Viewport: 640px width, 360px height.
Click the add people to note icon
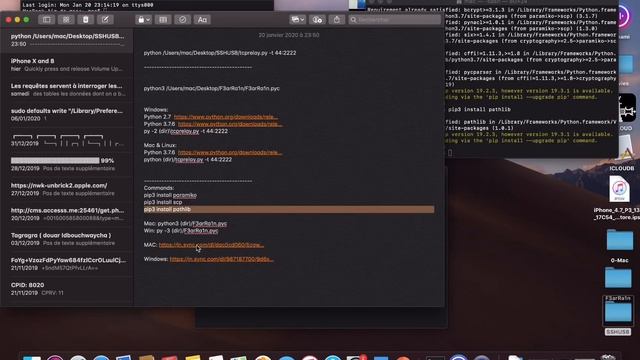[317, 19]
